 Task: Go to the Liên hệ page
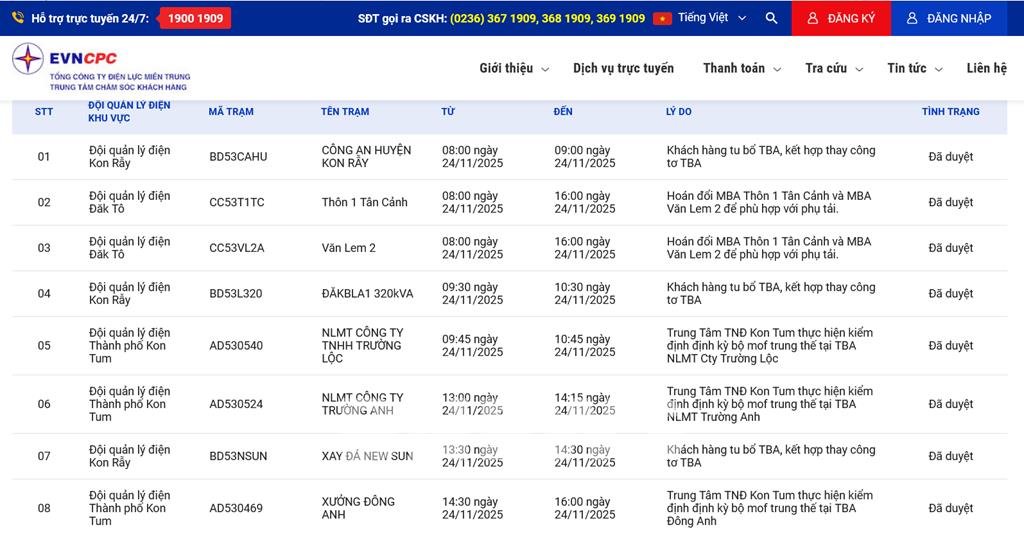986,68
